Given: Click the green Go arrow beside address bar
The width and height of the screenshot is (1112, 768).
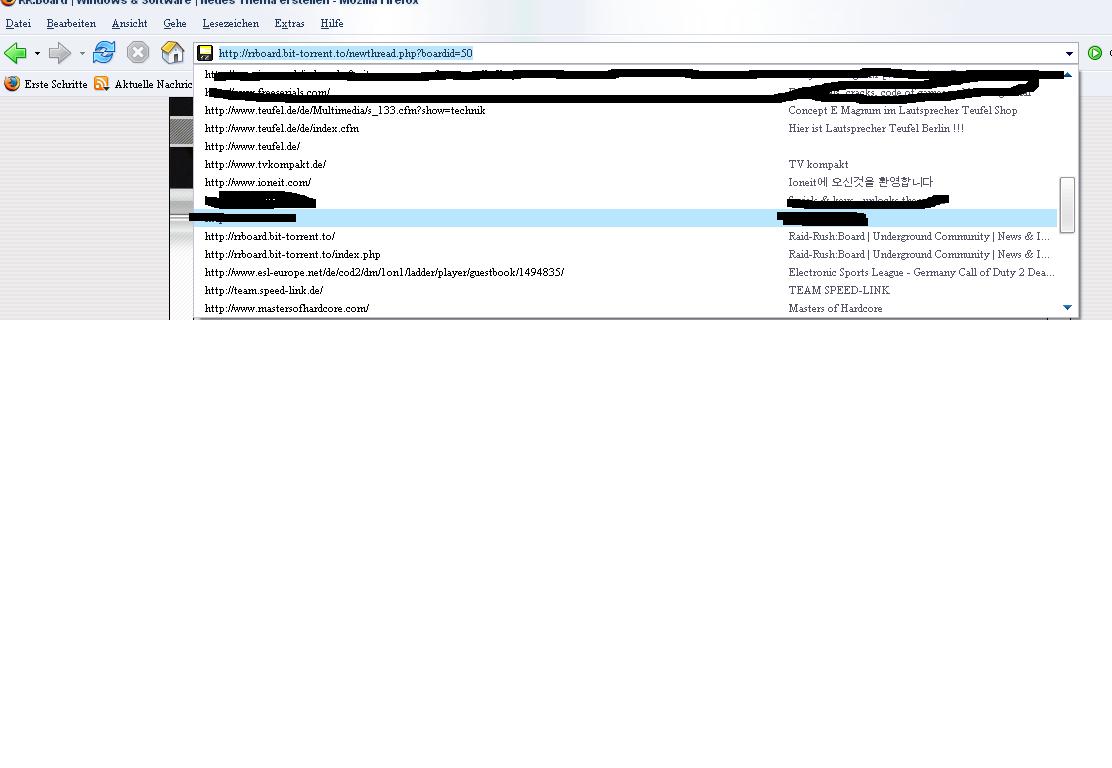Looking at the screenshot, I should pos(1095,53).
